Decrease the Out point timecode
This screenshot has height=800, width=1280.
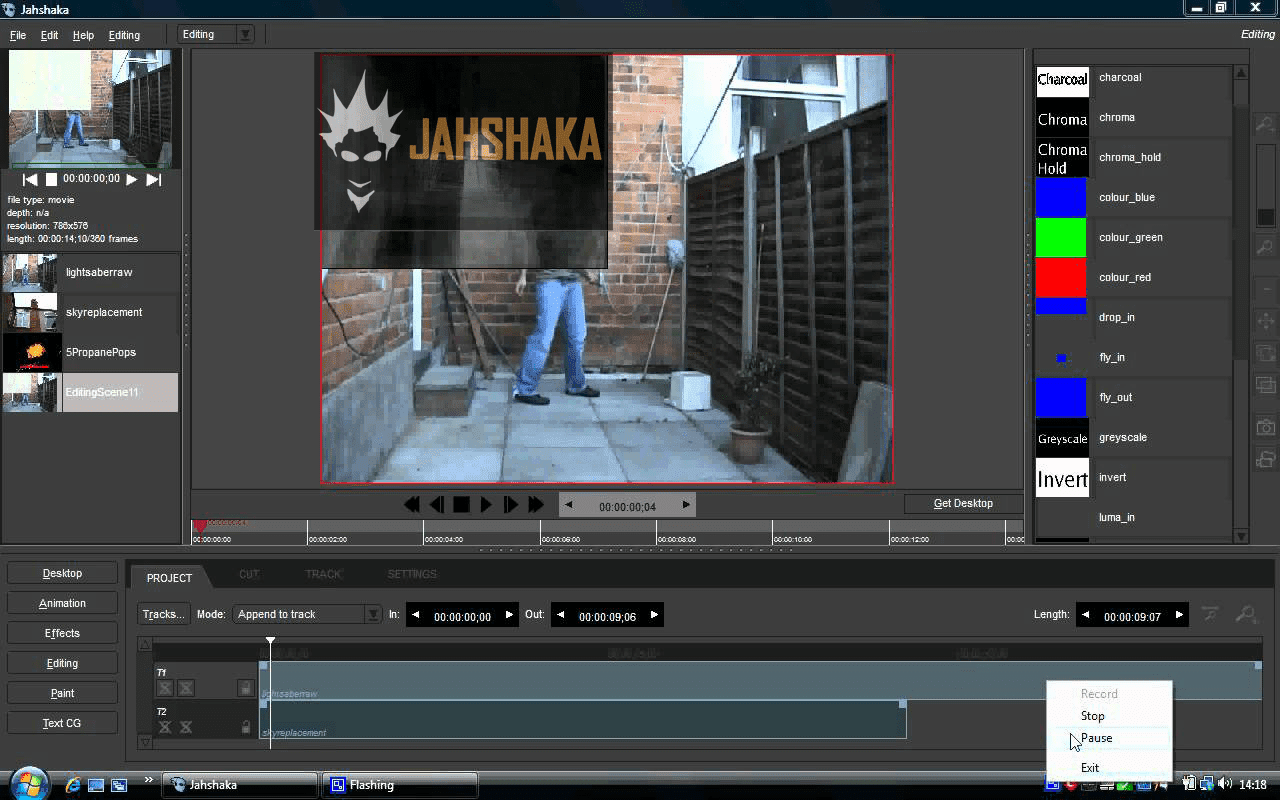[x=561, y=615]
